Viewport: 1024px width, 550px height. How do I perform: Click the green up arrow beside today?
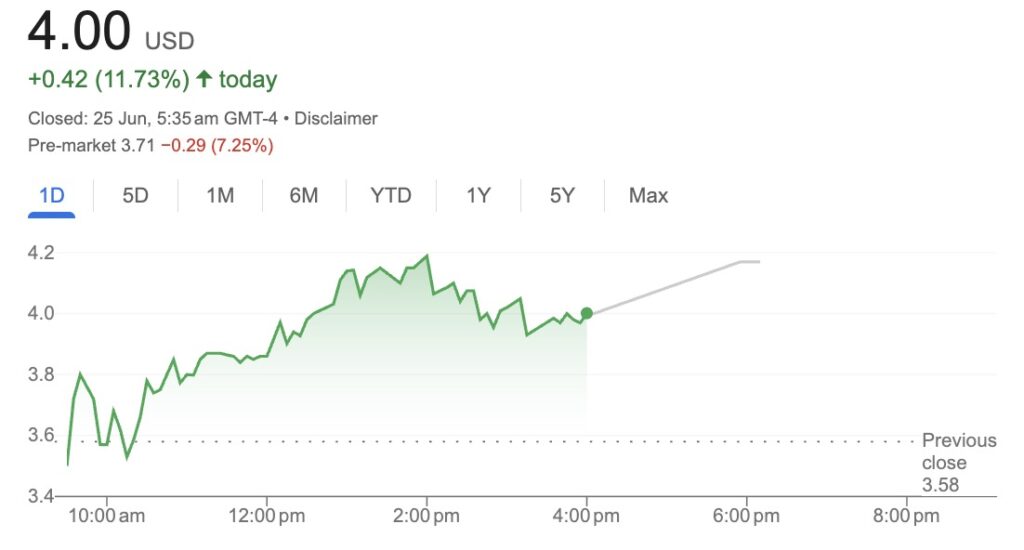[x=204, y=79]
